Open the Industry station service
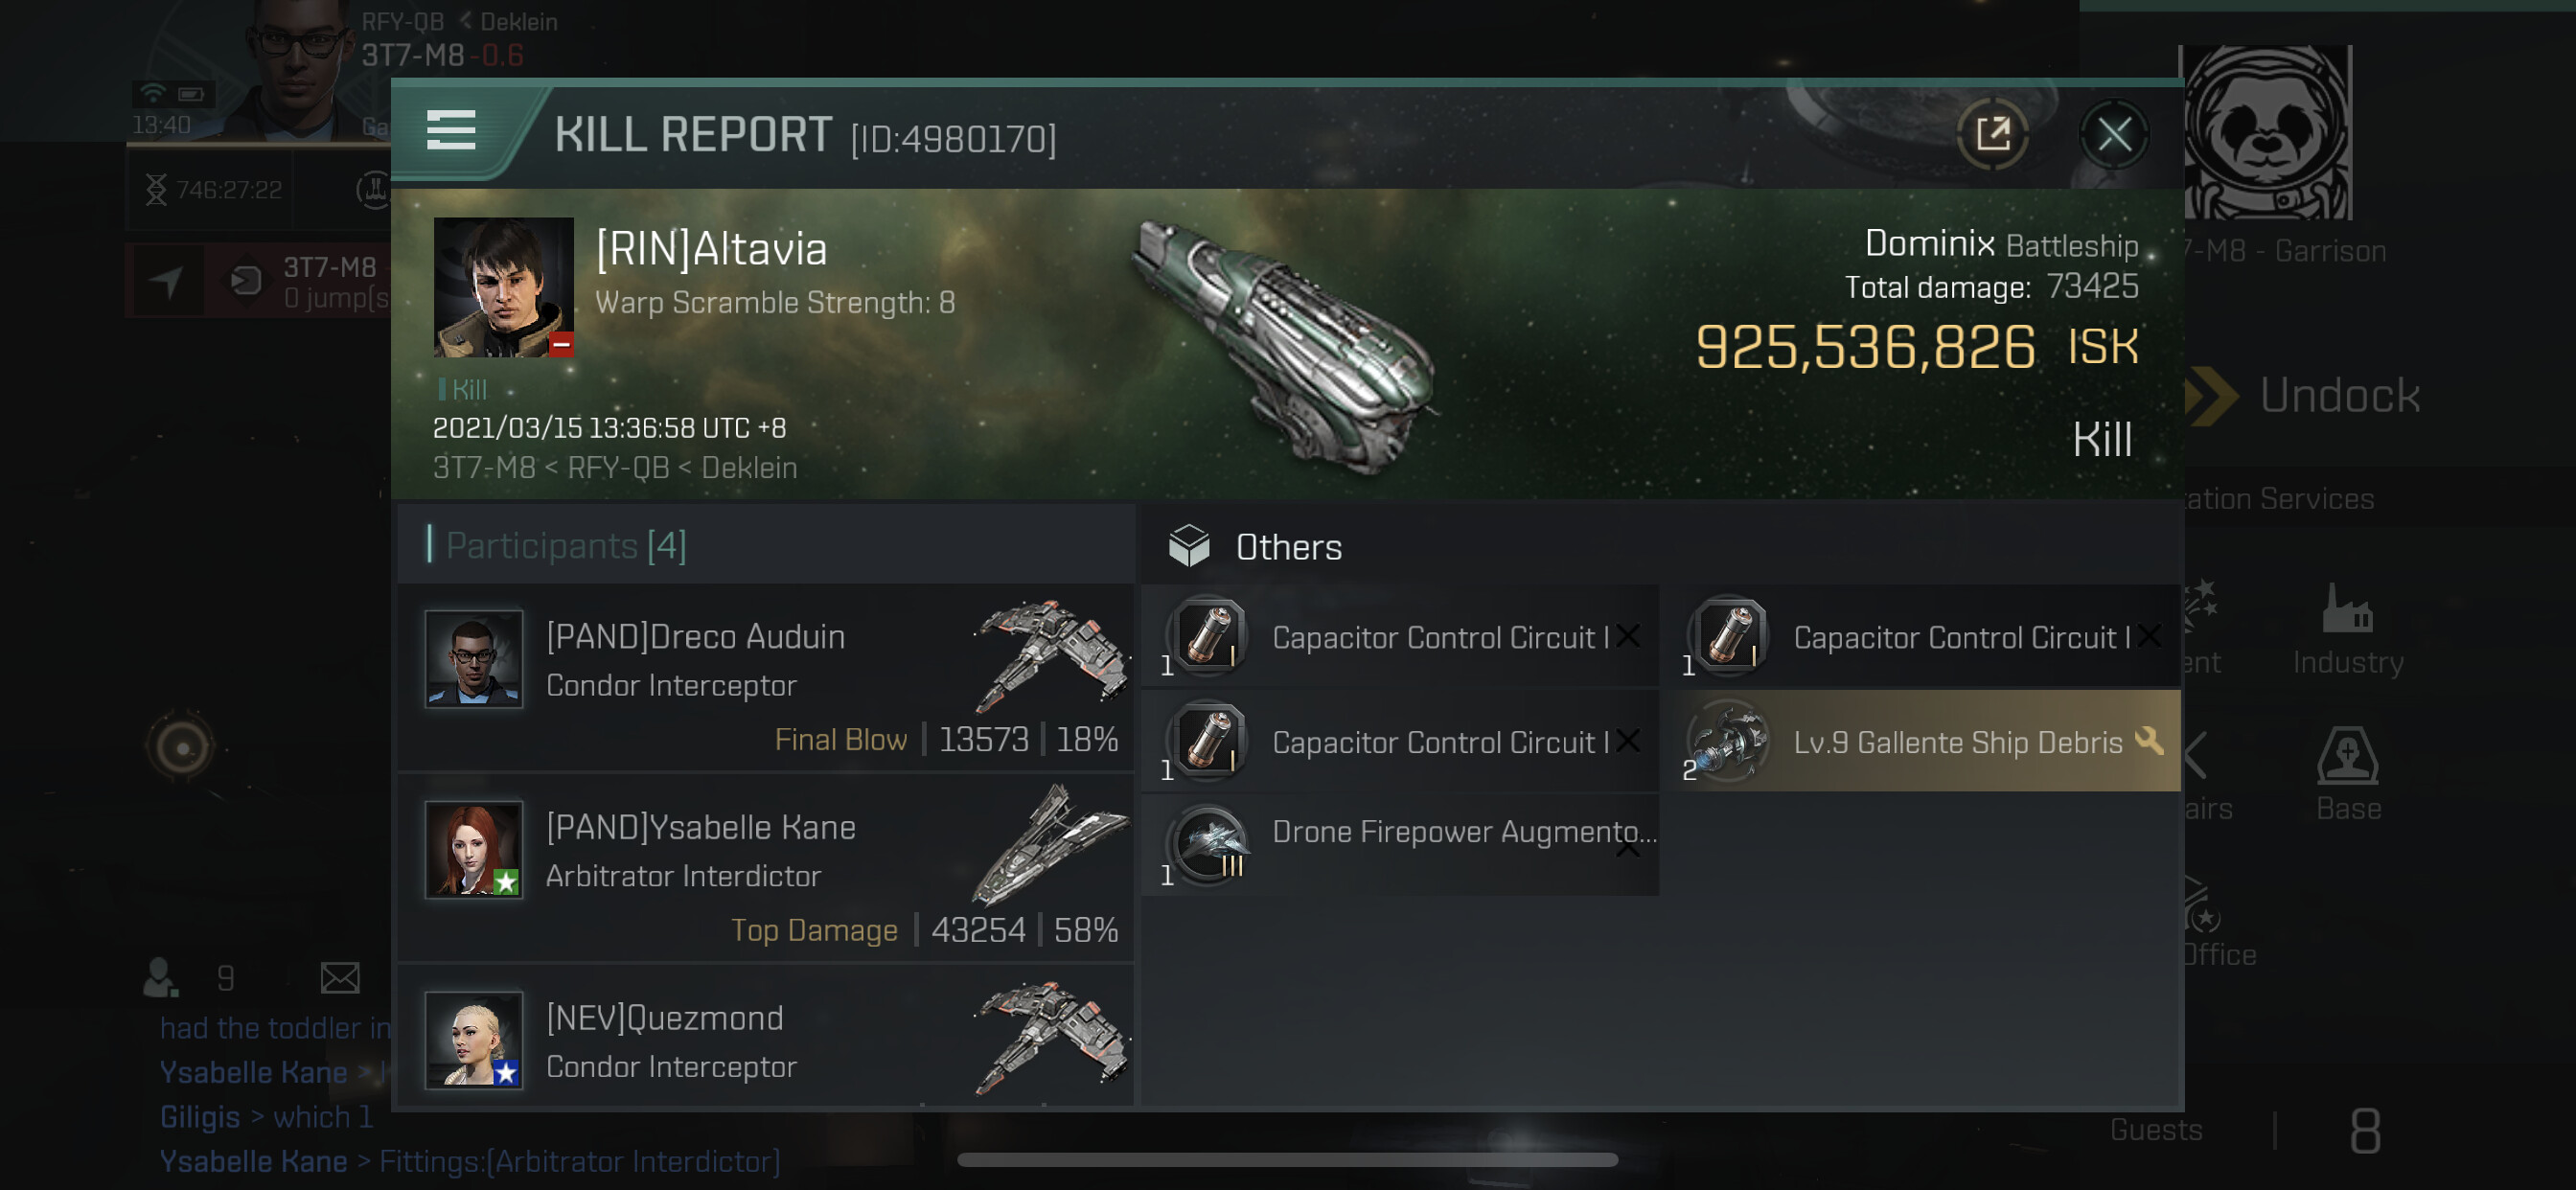 pos(2347,630)
